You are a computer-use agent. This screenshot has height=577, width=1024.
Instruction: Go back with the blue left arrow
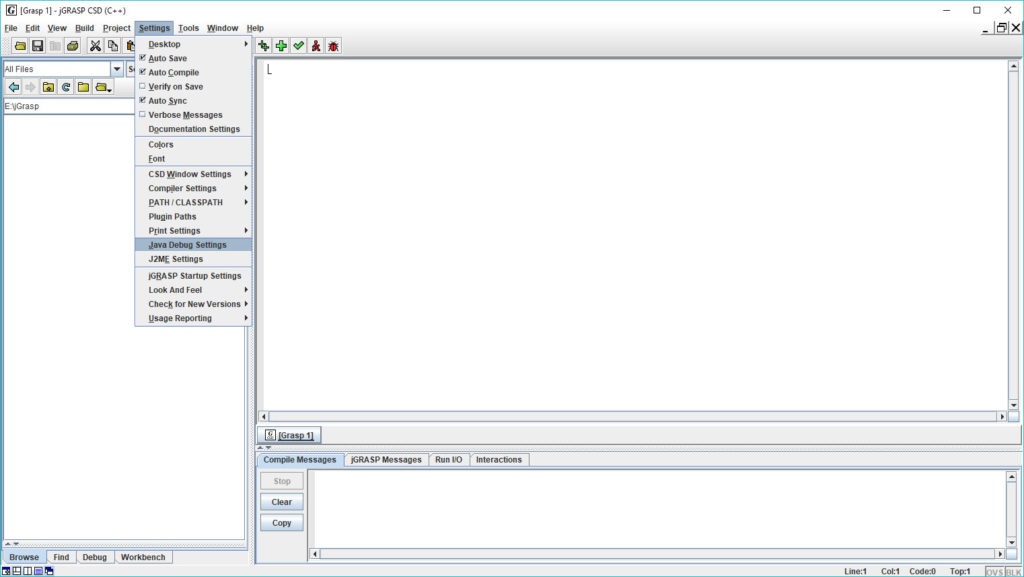[13, 87]
